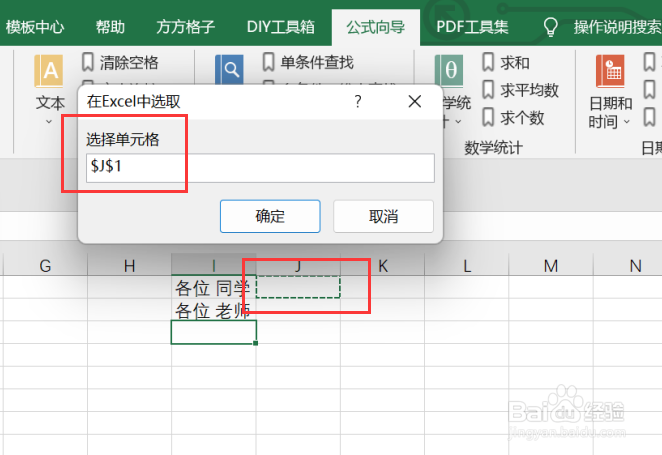Image resolution: width=662 pixels, height=455 pixels.
Task: Click the 选择单元格 input field
Action: click(x=260, y=168)
